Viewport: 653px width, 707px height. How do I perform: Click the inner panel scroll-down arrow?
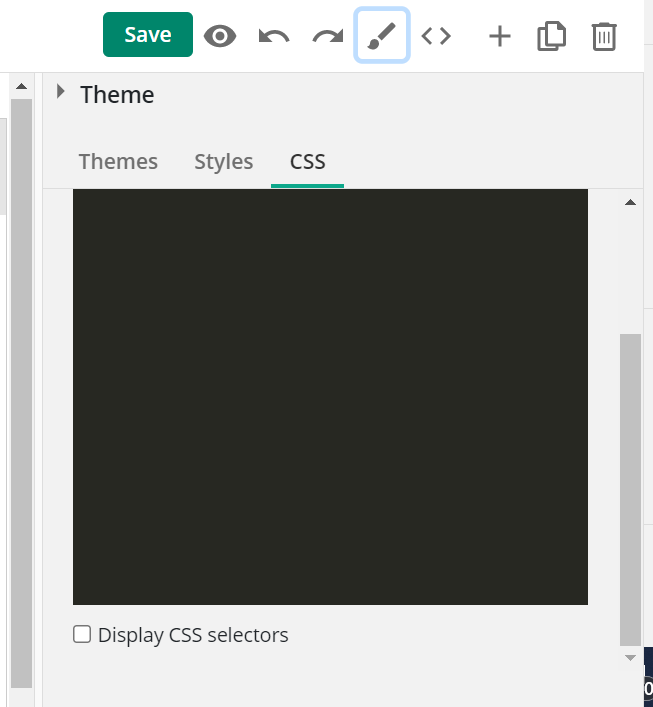[x=630, y=658]
